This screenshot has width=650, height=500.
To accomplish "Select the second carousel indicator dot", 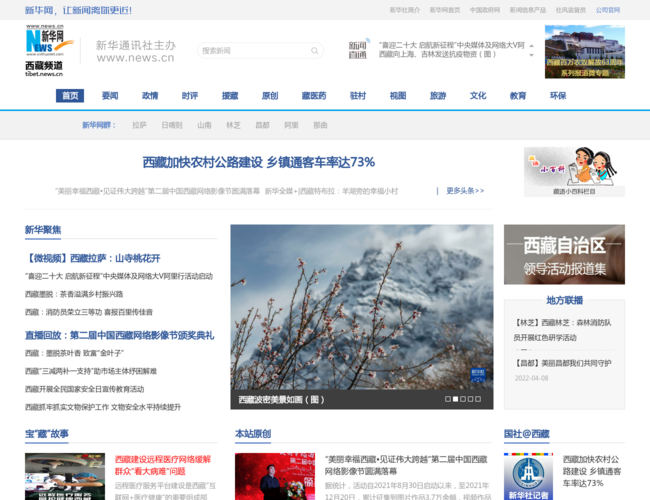I will pyautogui.click(x=456, y=399).
